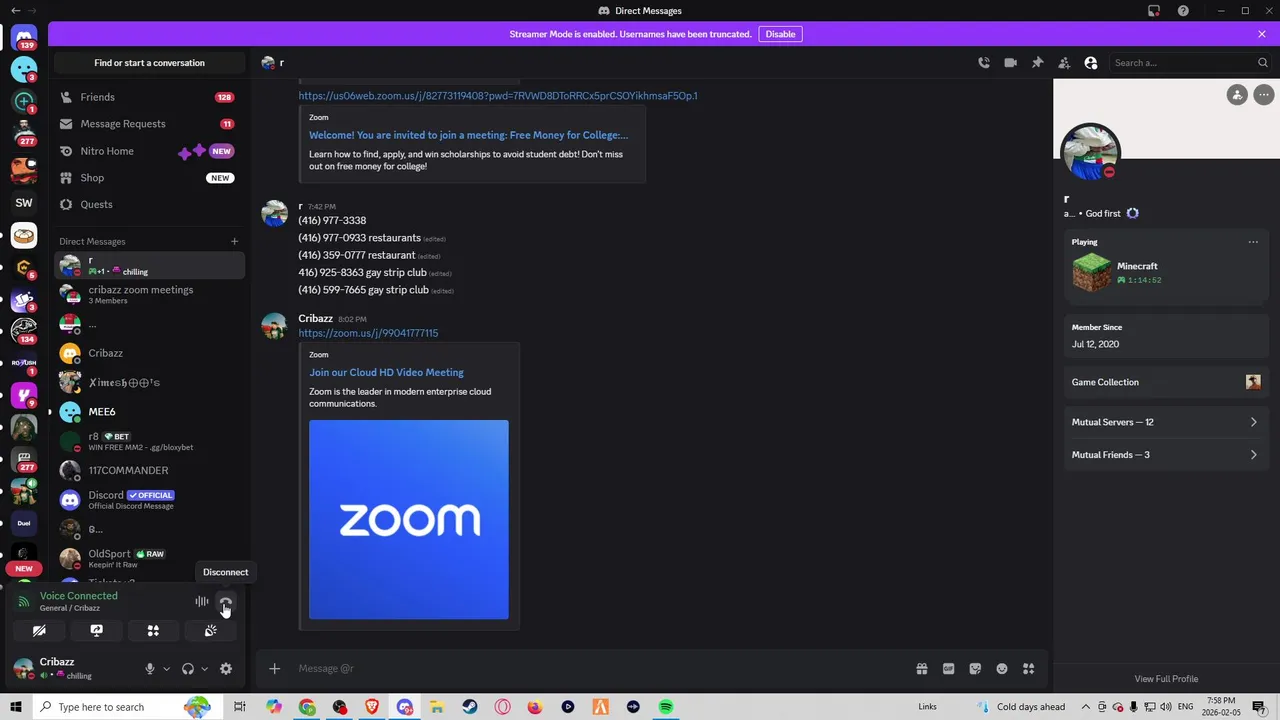Viewport: 1280px width, 720px height.
Task: Share your screen from voice panel
Action: 96,631
